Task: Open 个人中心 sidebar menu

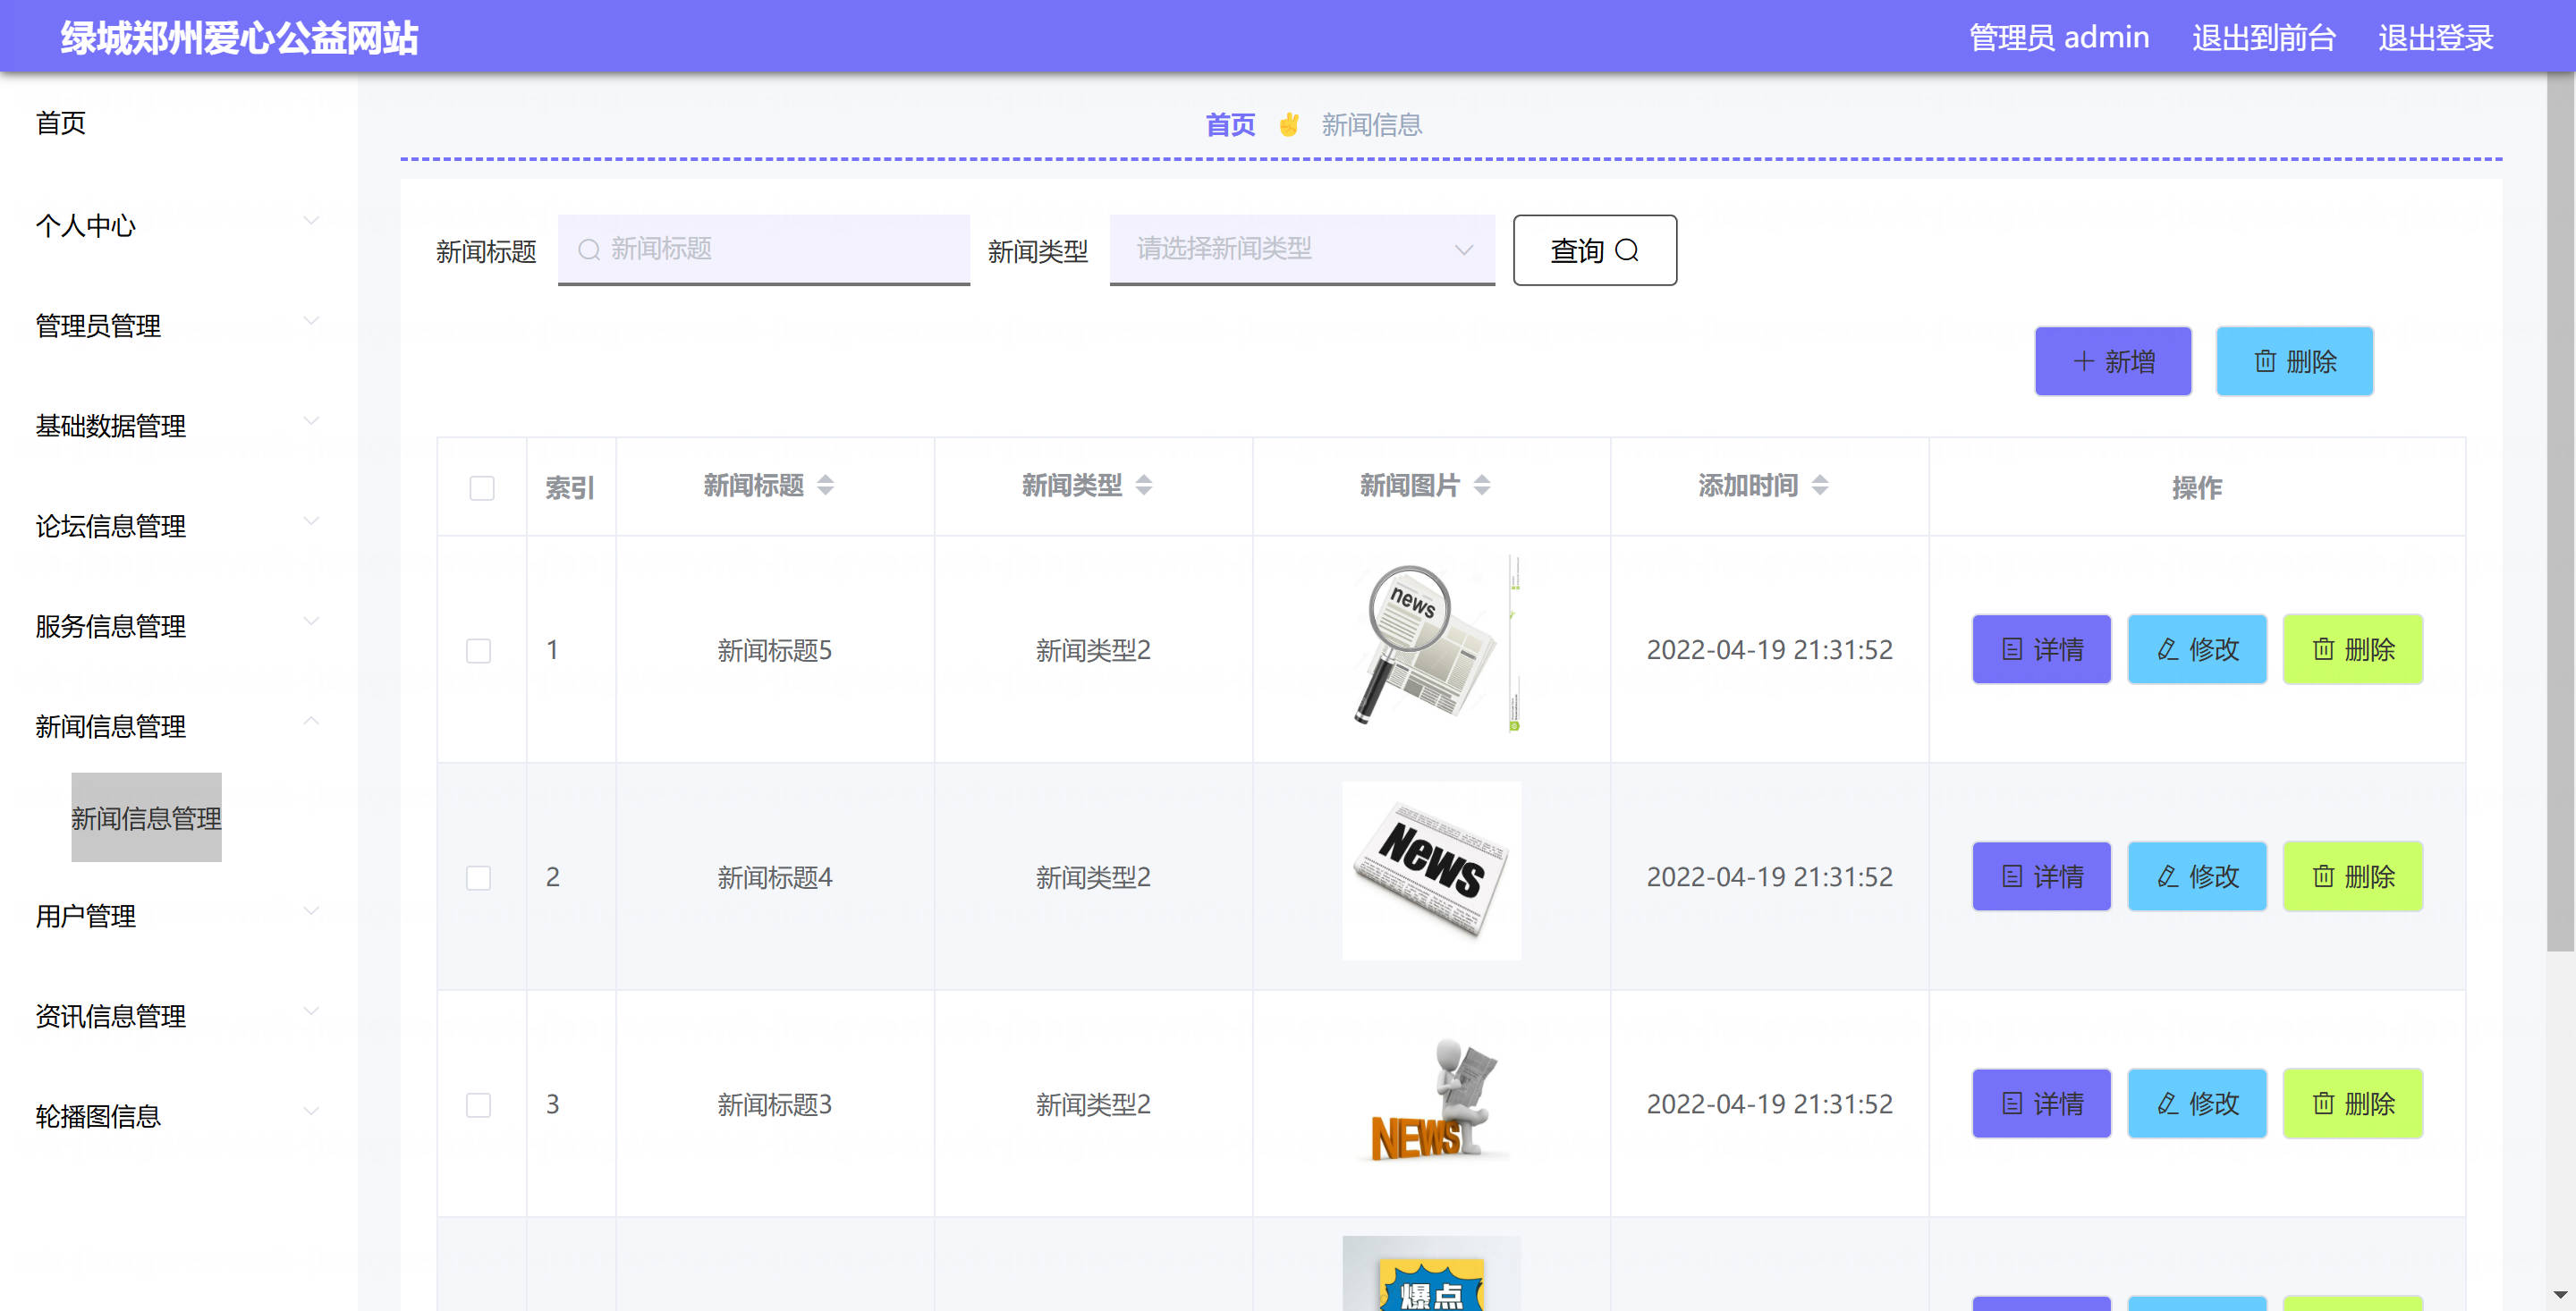Action: pyautogui.click(x=85, y=225)
